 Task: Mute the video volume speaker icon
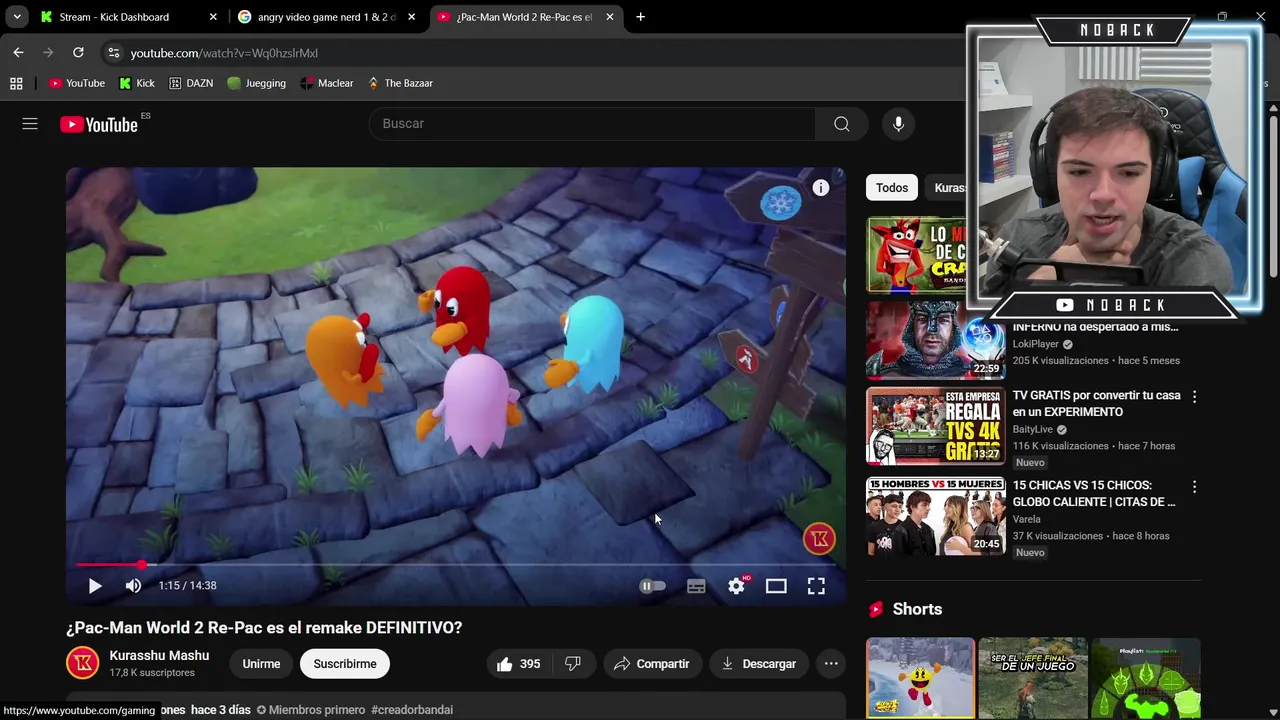(x=133, y=586)
